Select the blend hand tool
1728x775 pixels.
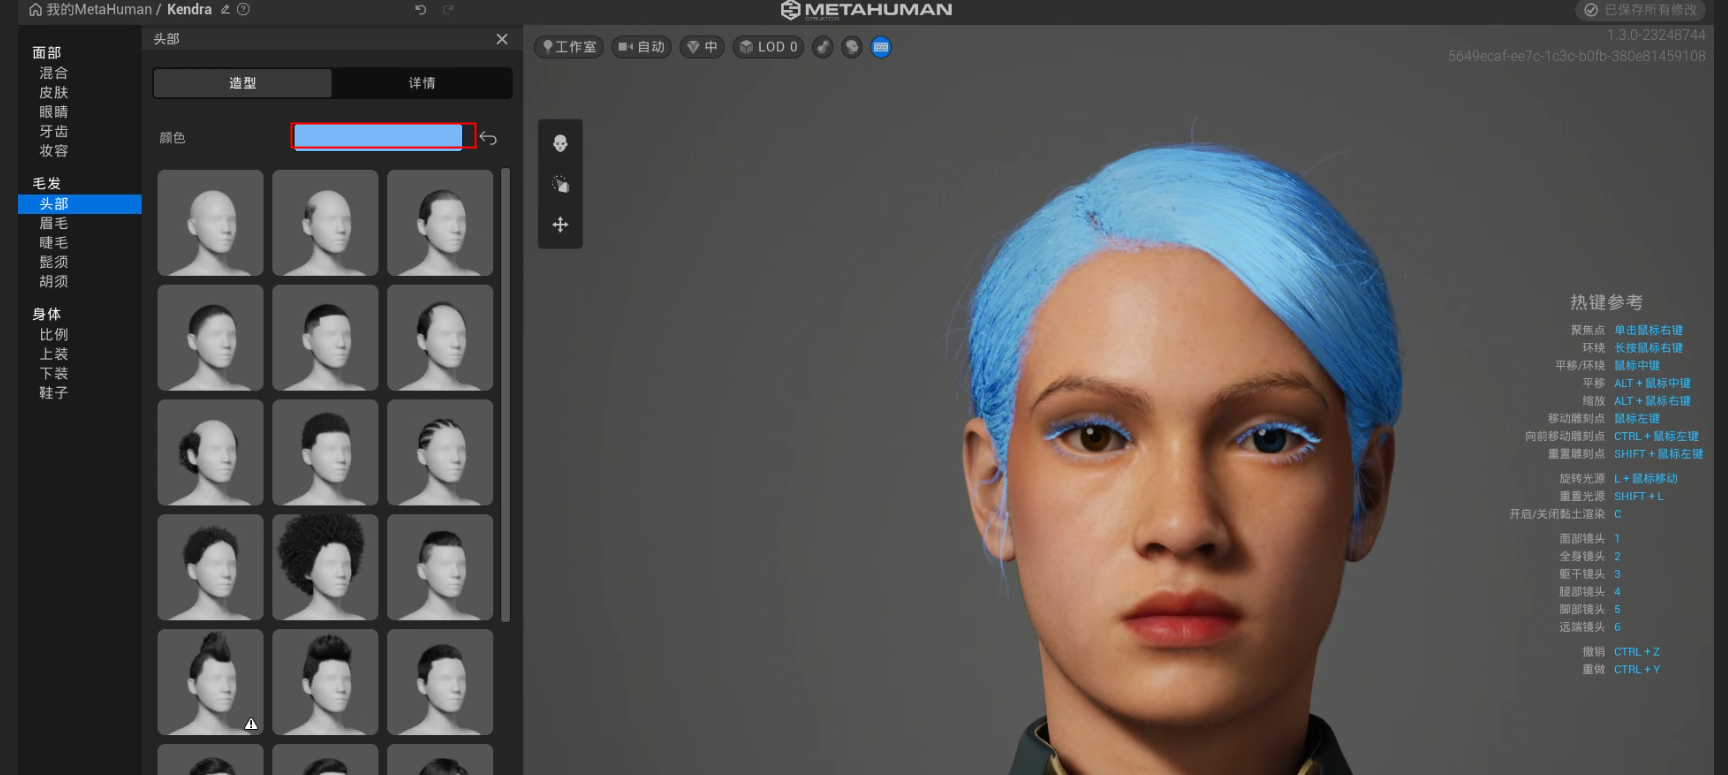[560, 184]
